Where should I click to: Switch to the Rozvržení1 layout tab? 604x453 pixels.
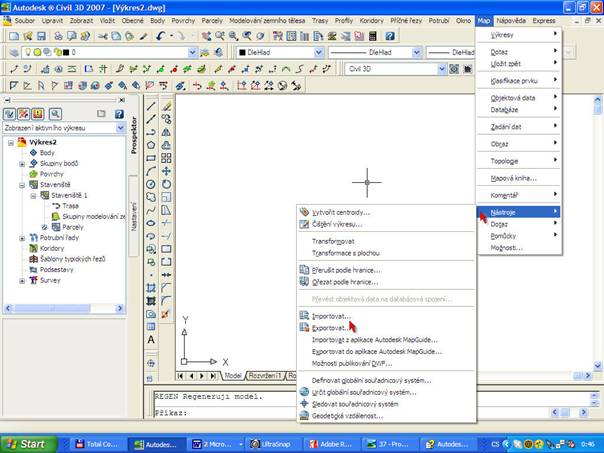[265, 376]
